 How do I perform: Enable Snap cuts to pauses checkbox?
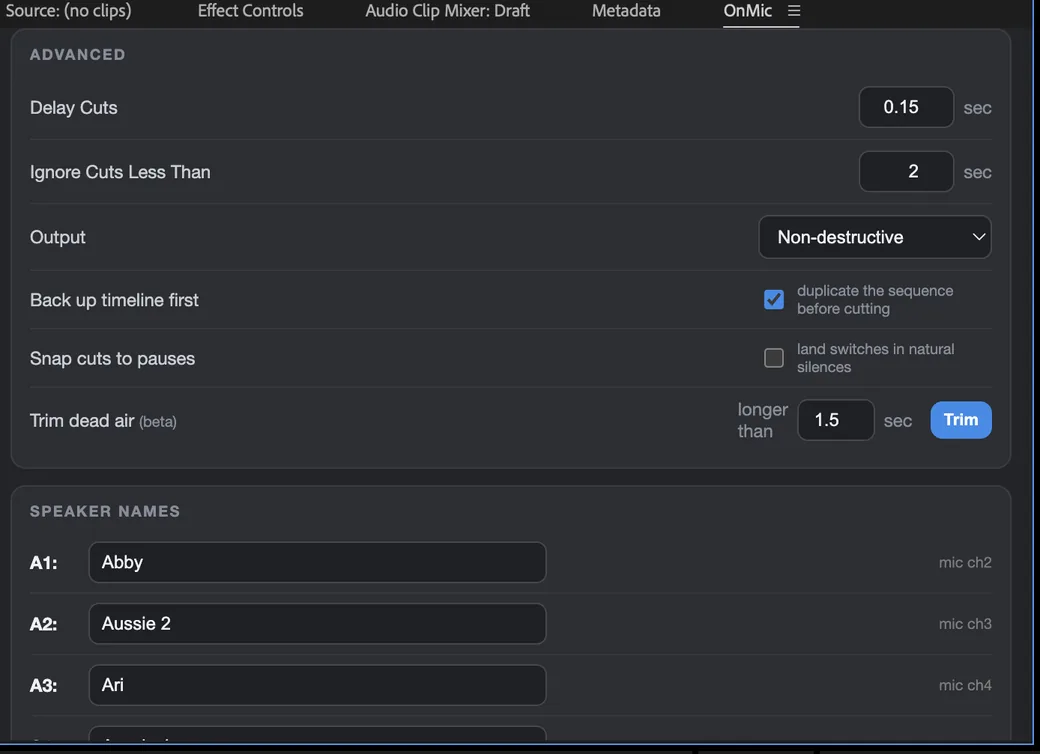coord(773,357)
